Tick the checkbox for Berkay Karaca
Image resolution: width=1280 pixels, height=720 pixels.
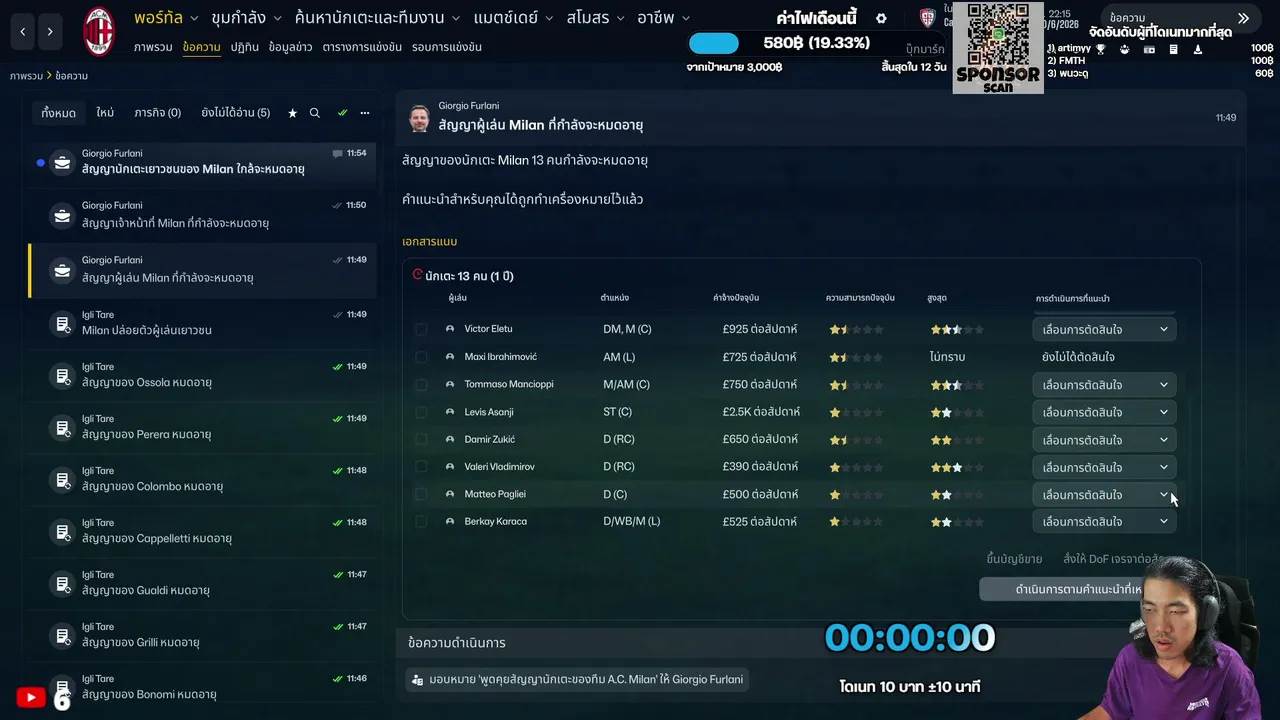point(421,522)
